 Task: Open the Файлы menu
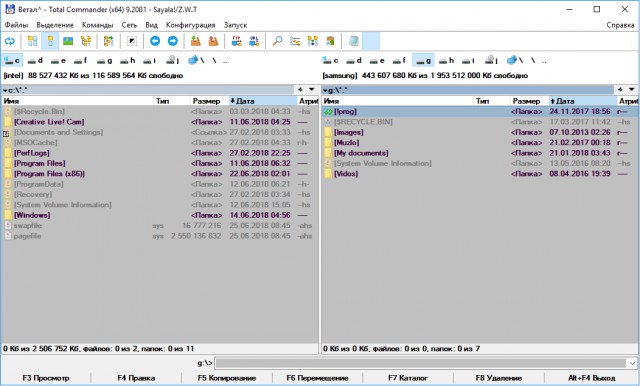point(16,25)
